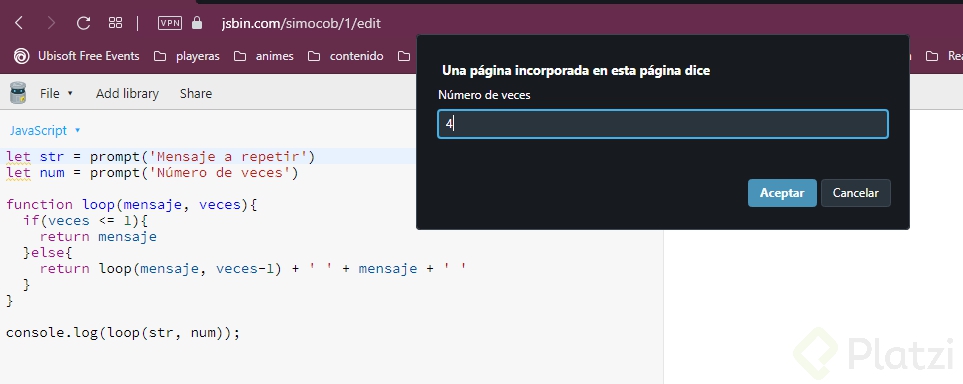The height and width of the screenshot is (384, 963).
Task: Click the code line let num = prompt
Action: 152,173
